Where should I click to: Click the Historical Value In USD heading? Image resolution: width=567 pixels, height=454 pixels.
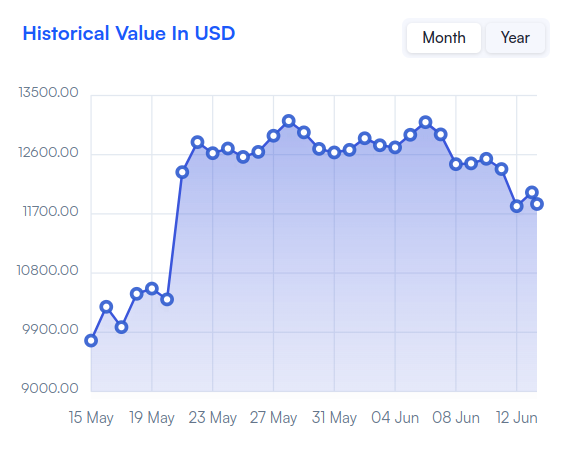[129, 33]
